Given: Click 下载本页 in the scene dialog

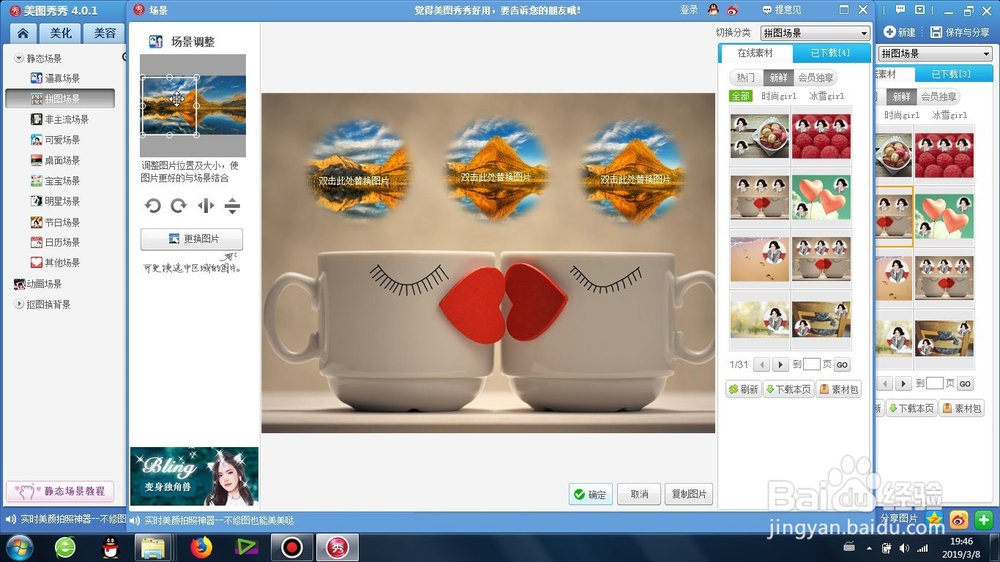Looking at the screenshot, I should [788, 389].
